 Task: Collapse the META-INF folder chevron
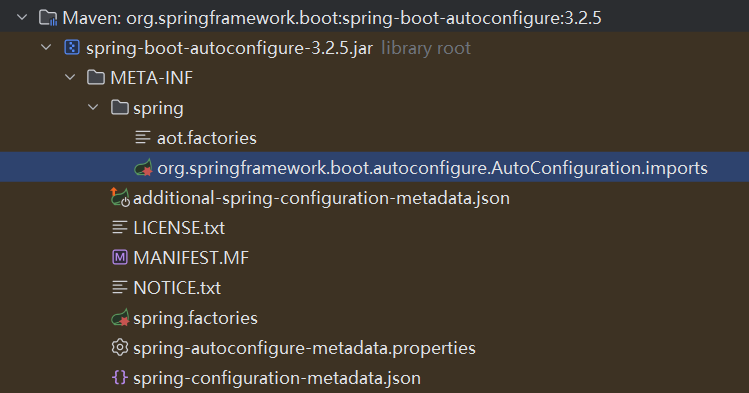point(70,77)
